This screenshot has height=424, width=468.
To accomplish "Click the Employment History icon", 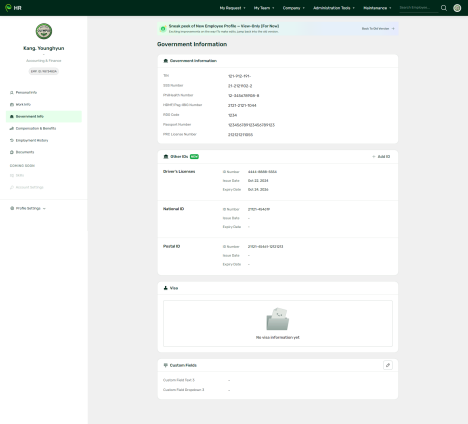I will pyautogui.click(x=12, y=141).
